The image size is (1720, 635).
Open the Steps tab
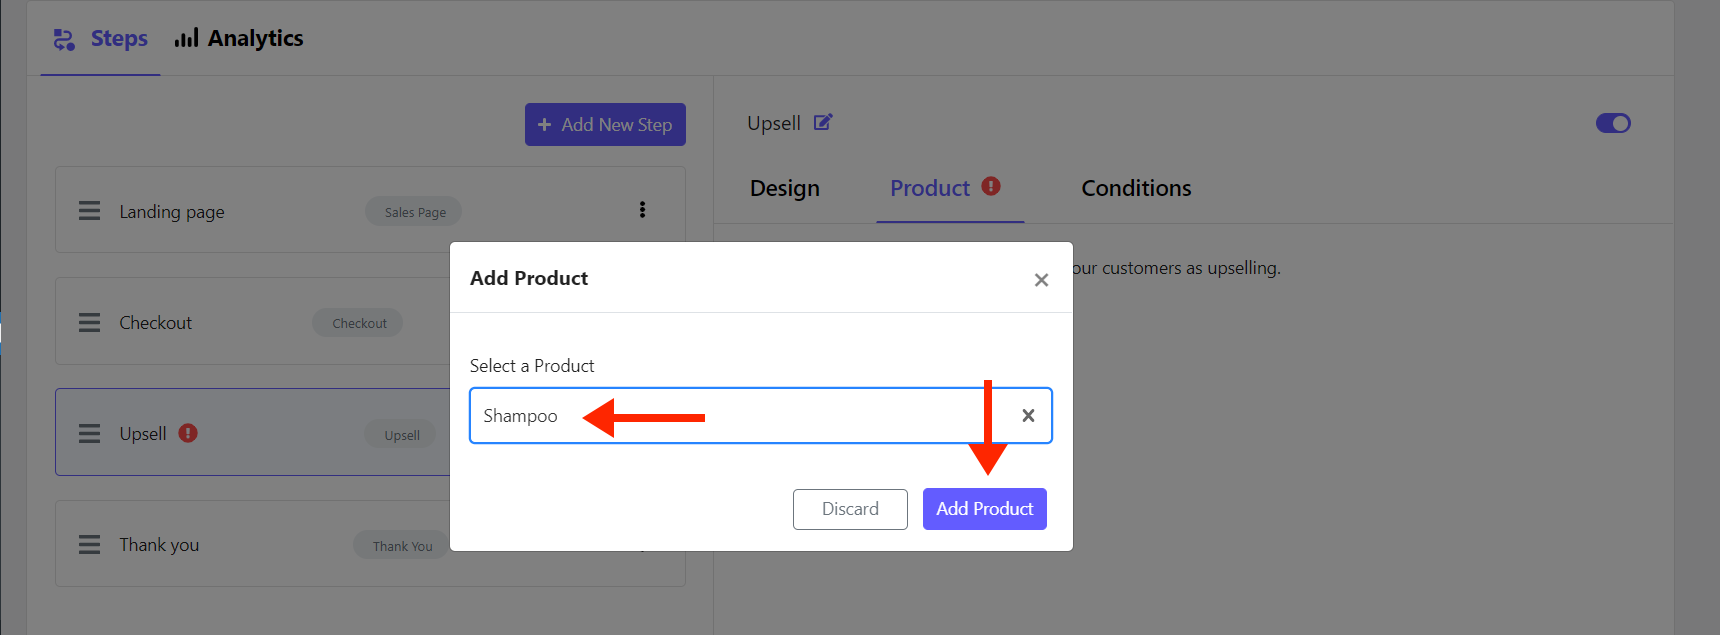[100, 39]
